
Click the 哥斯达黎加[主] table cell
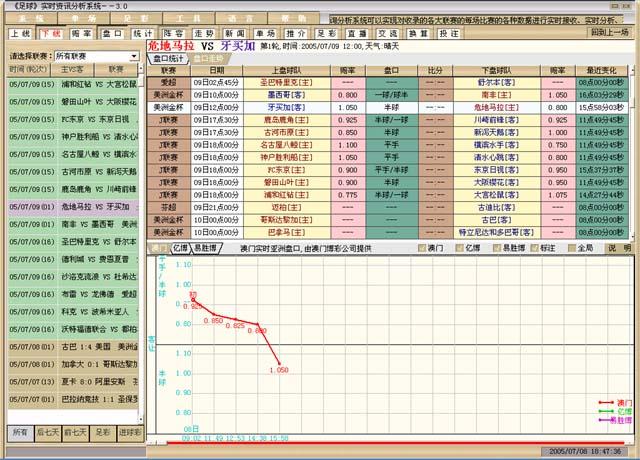(x=287, y=220)
